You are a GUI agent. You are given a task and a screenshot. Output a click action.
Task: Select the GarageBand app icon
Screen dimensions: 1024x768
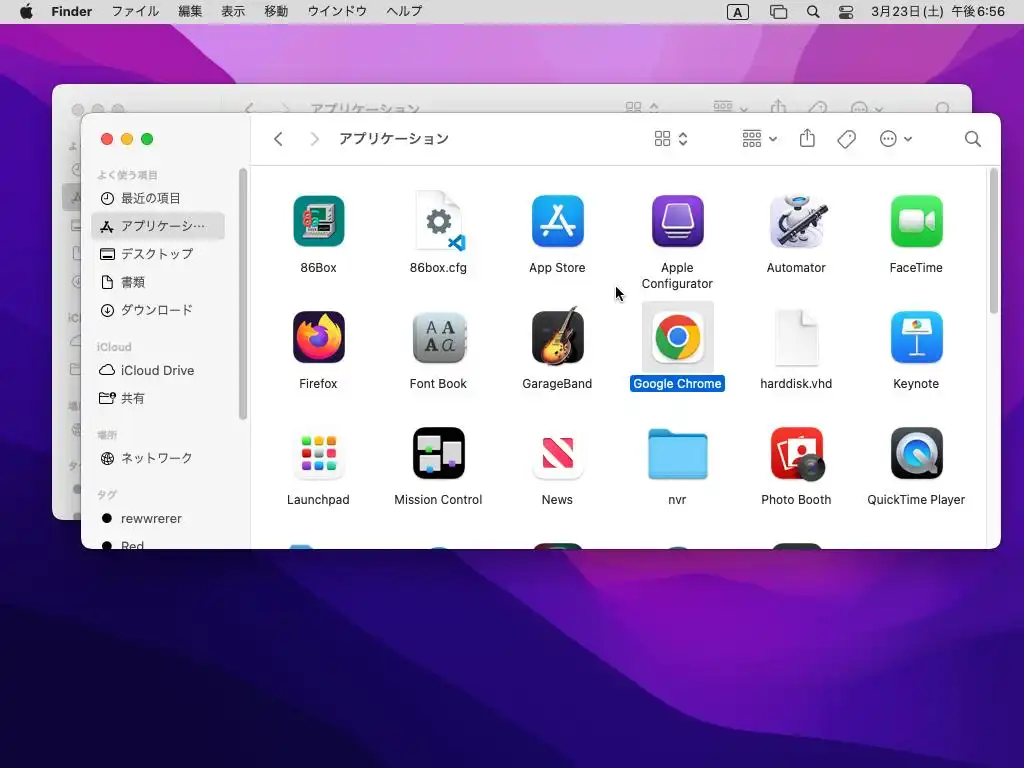[557, 336]
